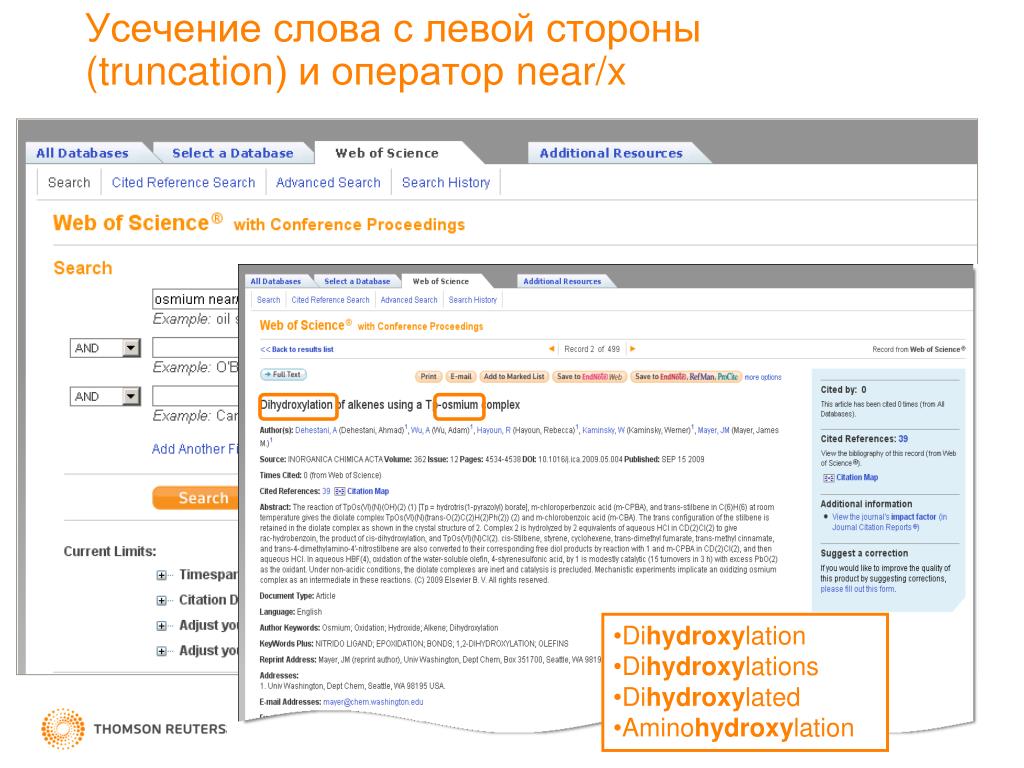Open author link 'Kaminsky, W'
This screenshot has width=1024, height=768.
click(603, 430)
